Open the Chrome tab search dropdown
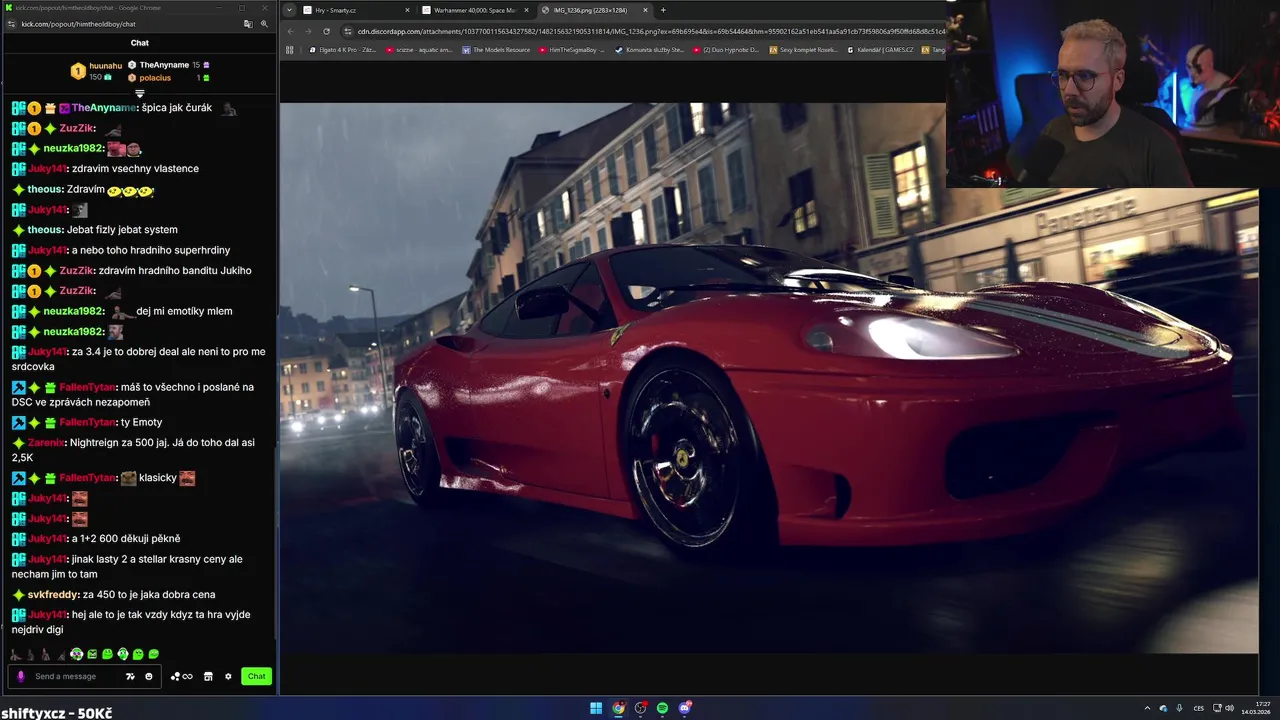 click(x=289, y=10)
